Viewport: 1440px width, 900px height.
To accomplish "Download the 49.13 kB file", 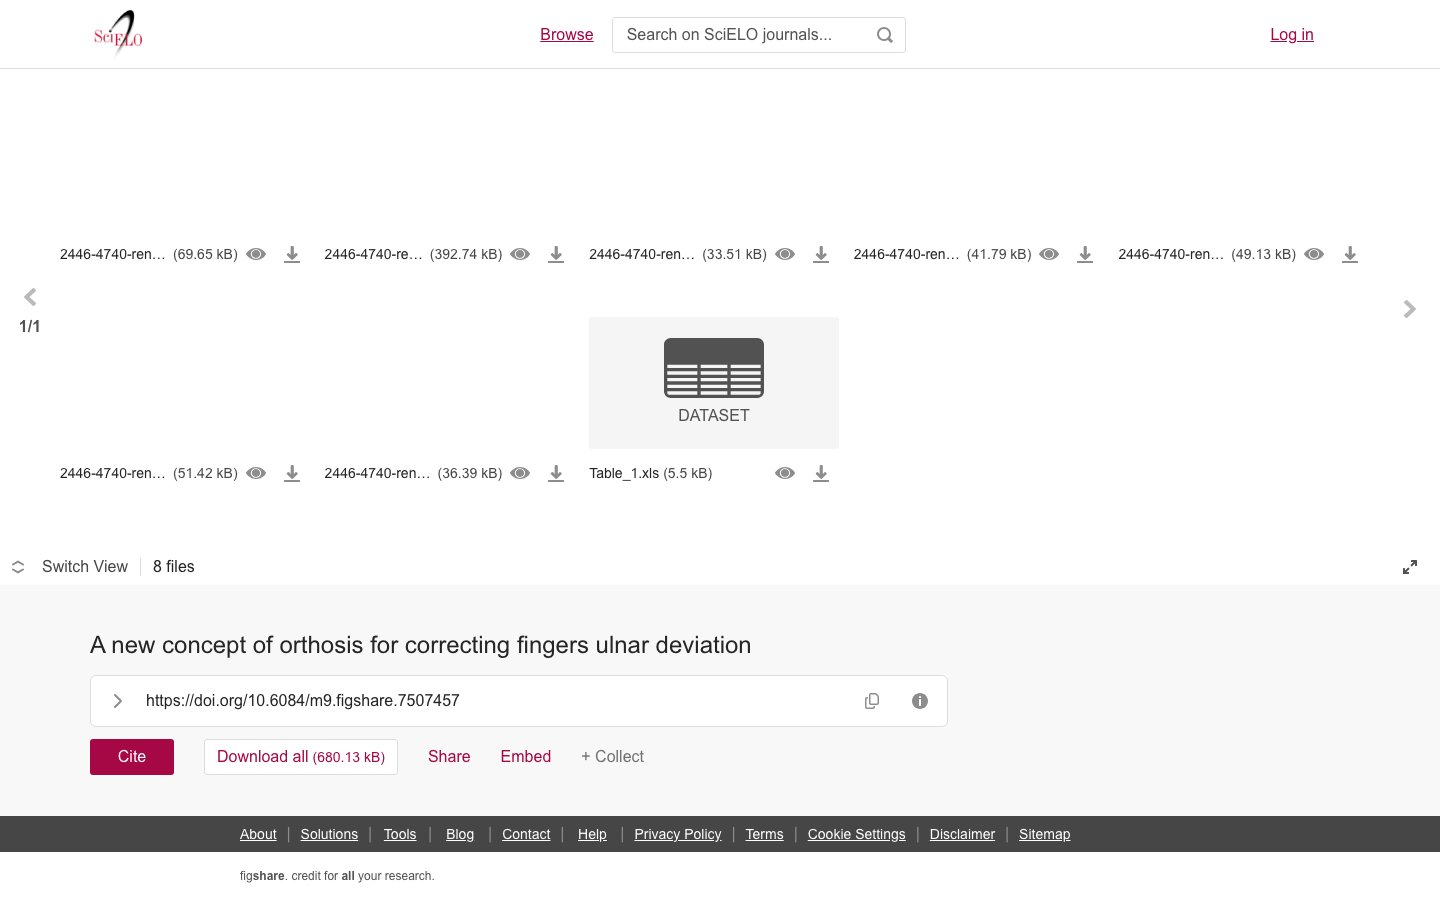I will point(1350,254).
